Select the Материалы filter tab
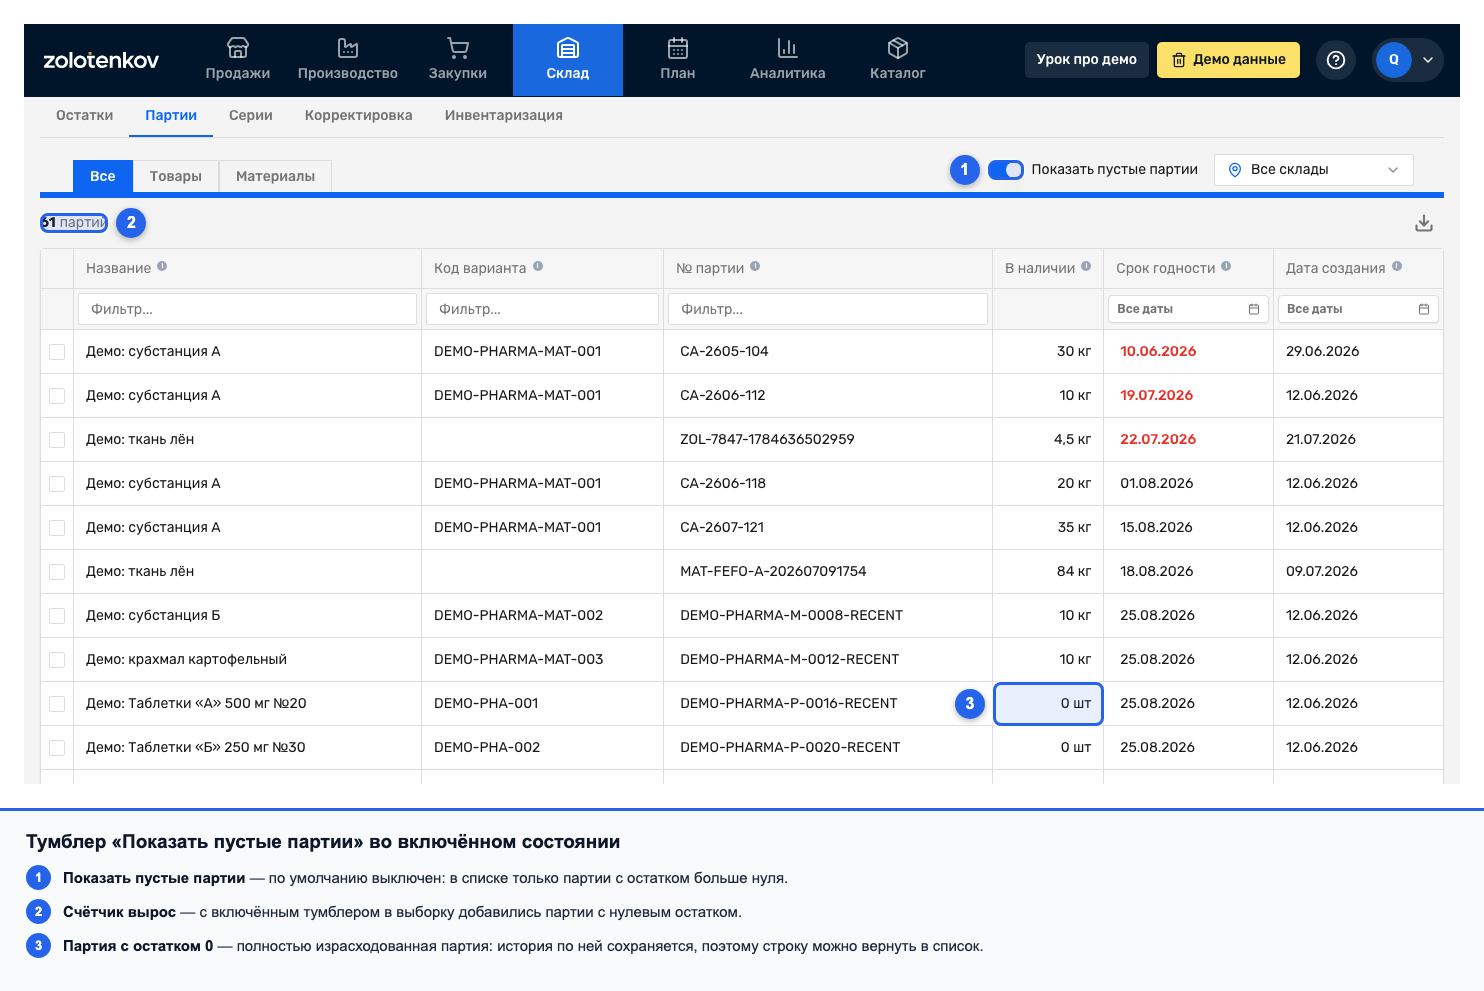The width and height of the screenshot is (1484, 991). coord(276,176)
